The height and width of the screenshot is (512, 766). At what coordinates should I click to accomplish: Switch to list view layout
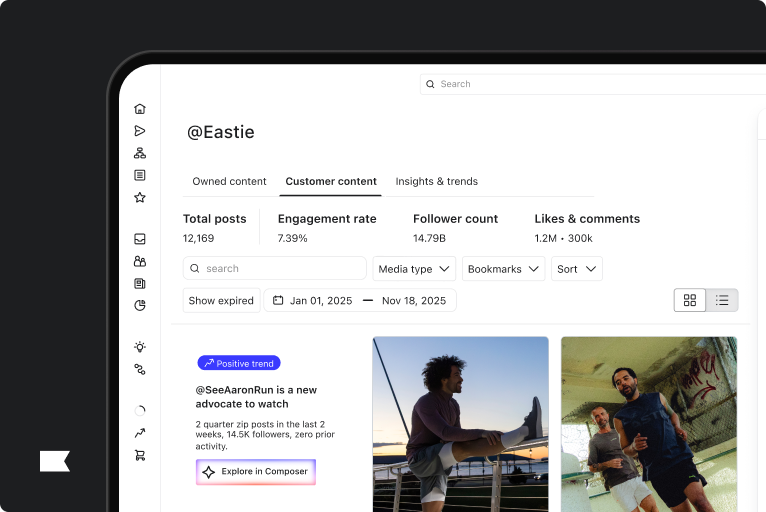(722, 300)
